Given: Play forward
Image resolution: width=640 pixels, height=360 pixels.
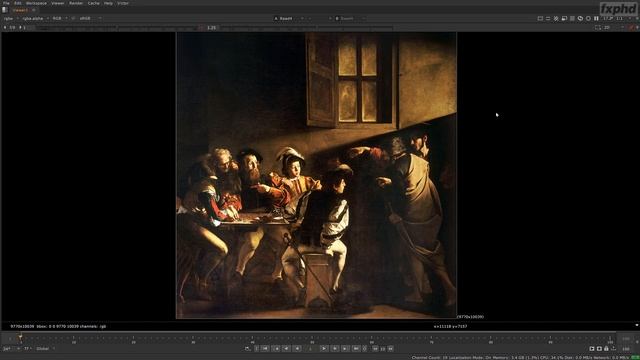Looking at the screenshot, I should [x=324, y=349].
